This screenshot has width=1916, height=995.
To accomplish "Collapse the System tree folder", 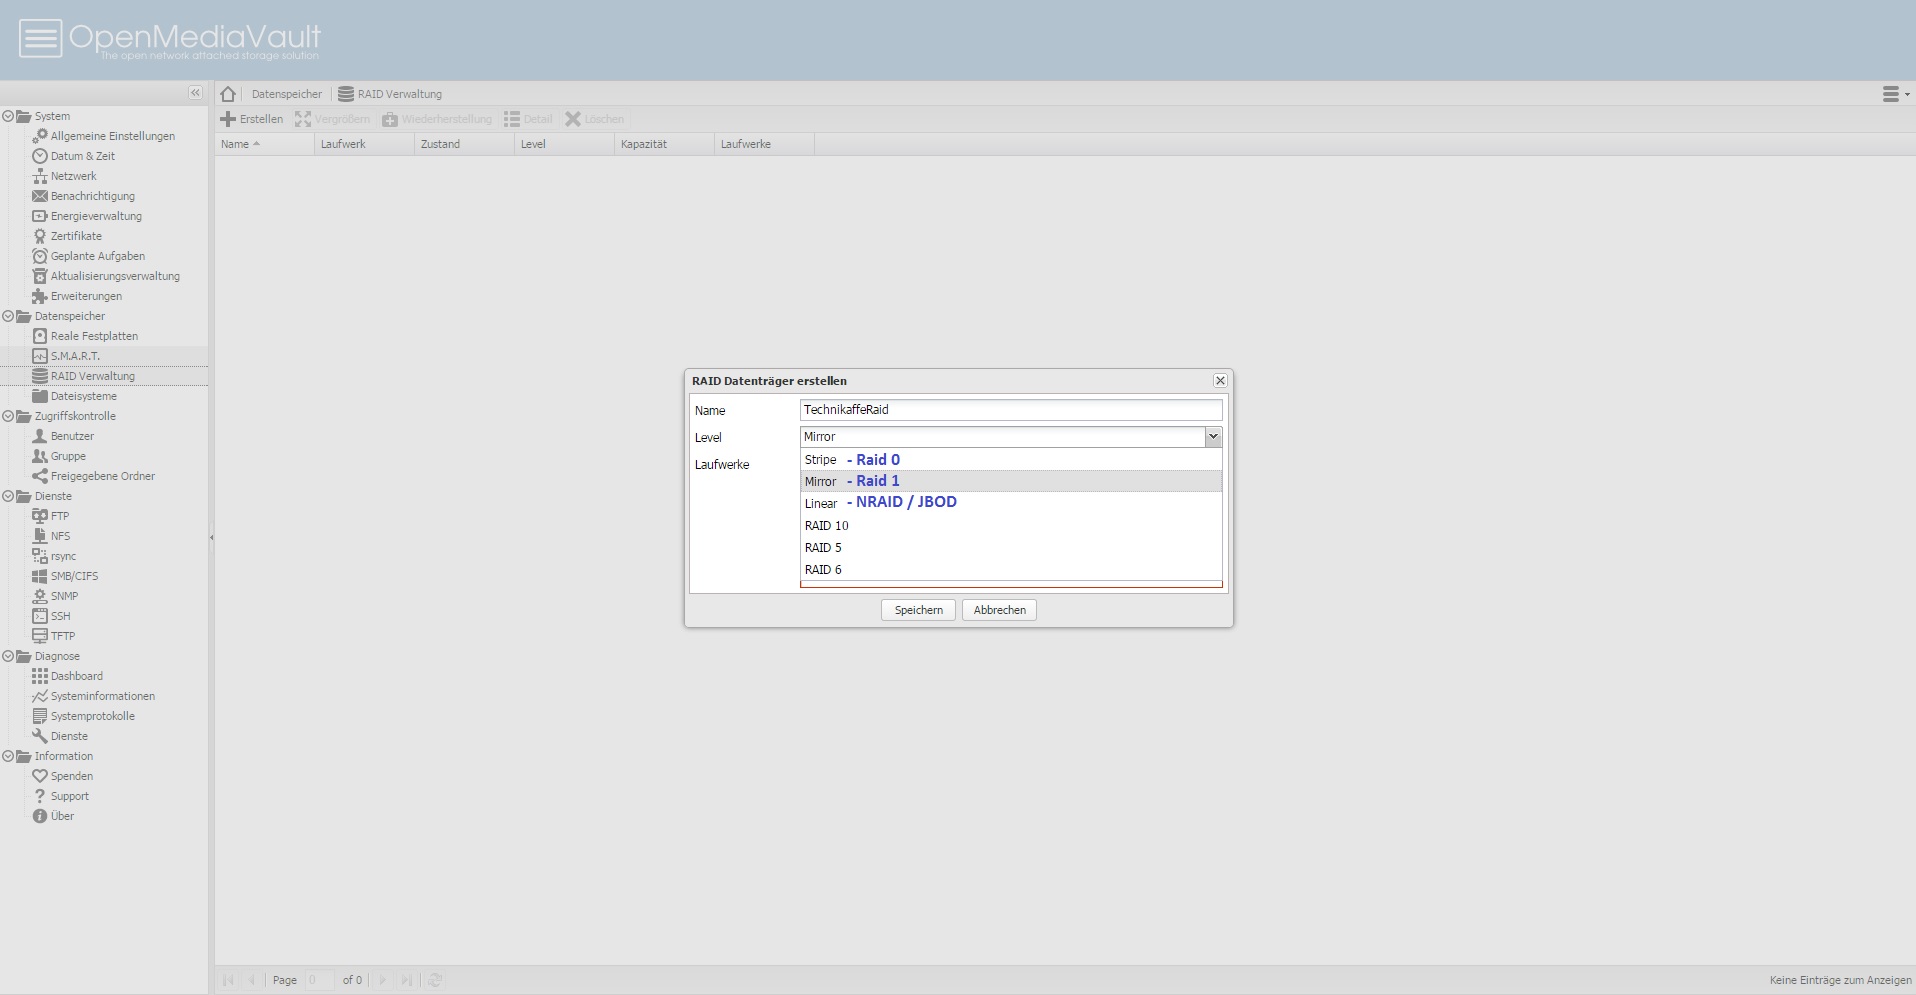I will (8, 116).
